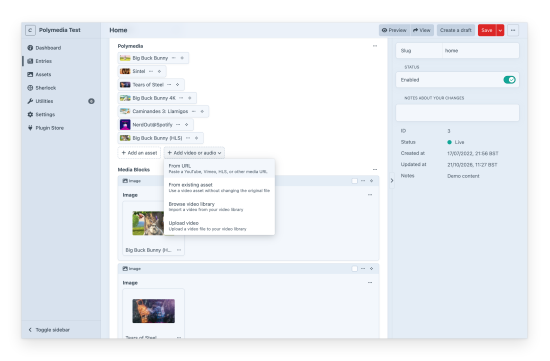Open Utilities in the sidebar
The height and width of the screenshot is (361, 550).
tap(40, 101)
